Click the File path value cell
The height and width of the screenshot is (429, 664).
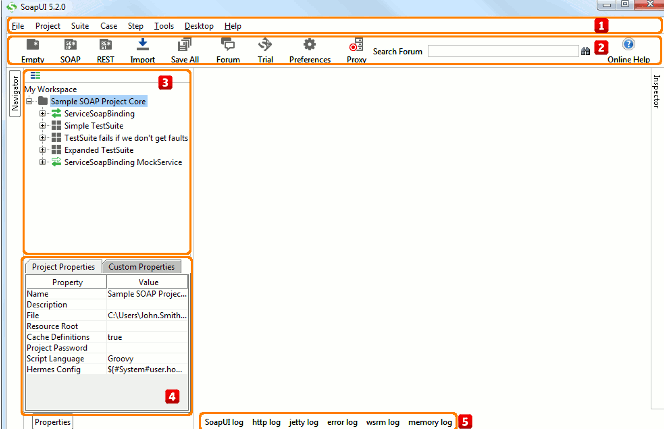tap(147, 315)
